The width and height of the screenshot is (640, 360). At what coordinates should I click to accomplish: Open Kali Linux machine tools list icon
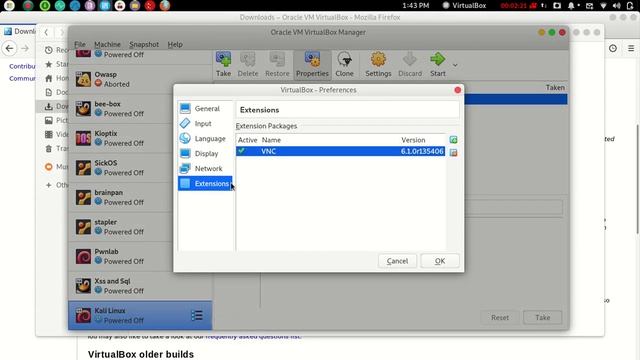point(197,315)
